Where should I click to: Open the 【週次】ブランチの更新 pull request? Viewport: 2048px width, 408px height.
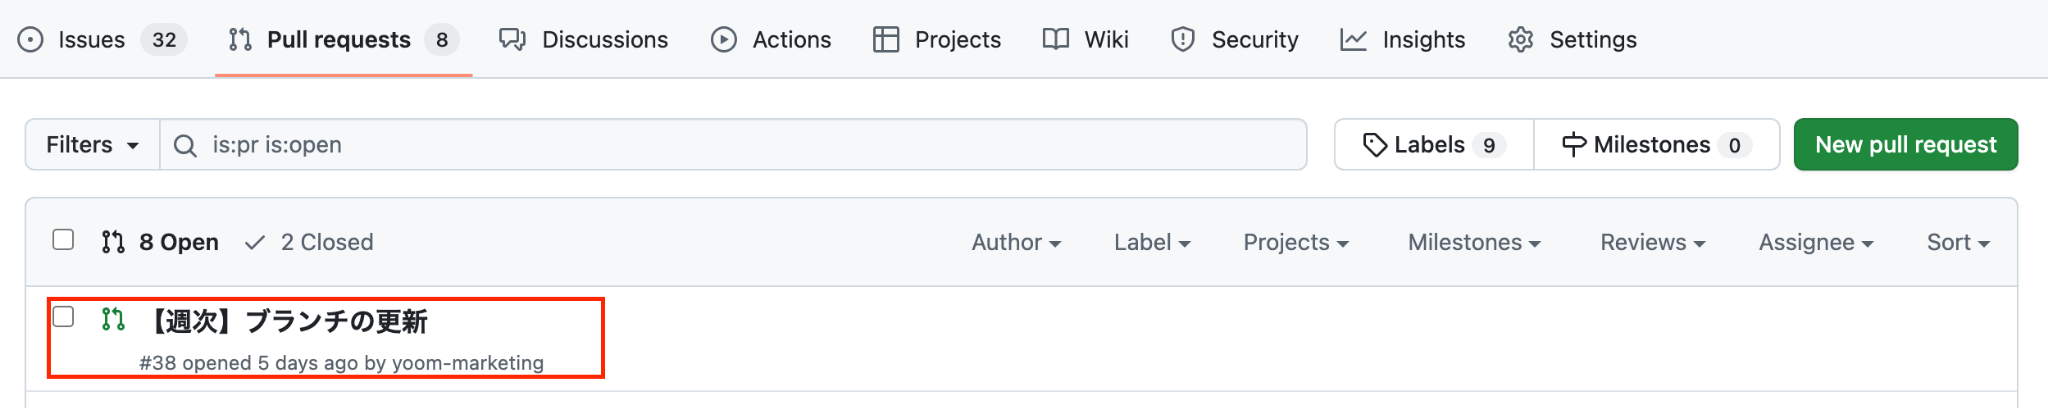tap(288, 321)
